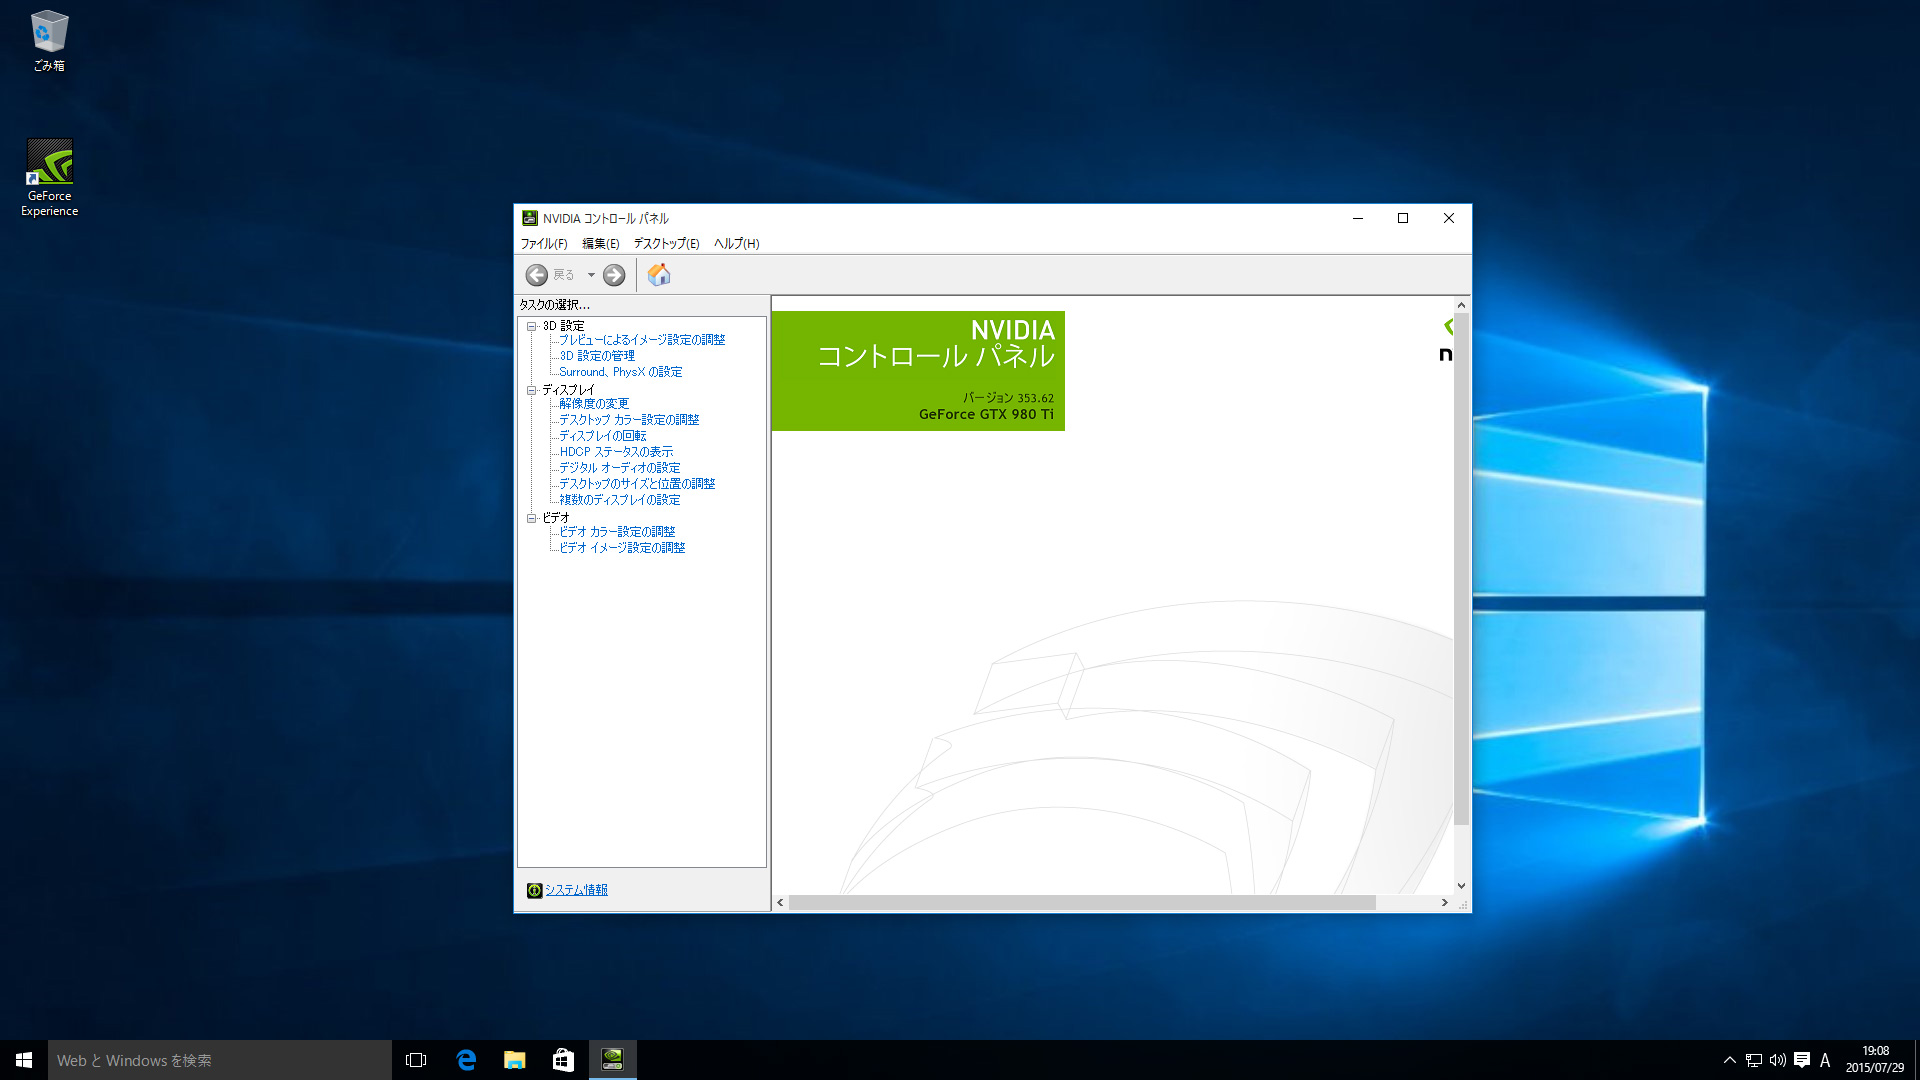Click the horizontal scrollbar thumb
Image resolution: width=1920 pixels, height=1080 pixels.
tap(1082, 903)
